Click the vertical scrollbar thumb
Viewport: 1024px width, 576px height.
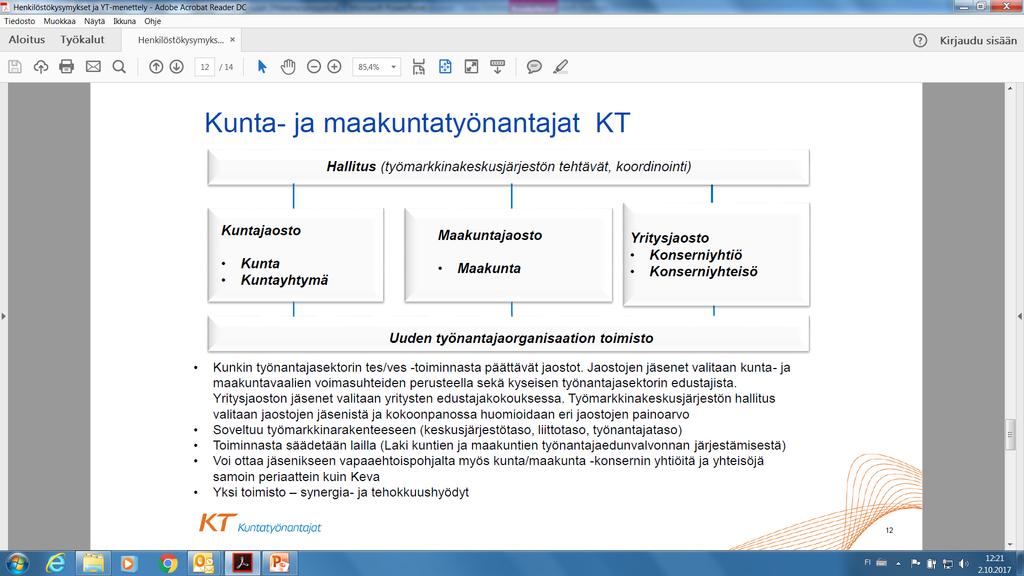pyautogui.click(x=1010, y=434)
